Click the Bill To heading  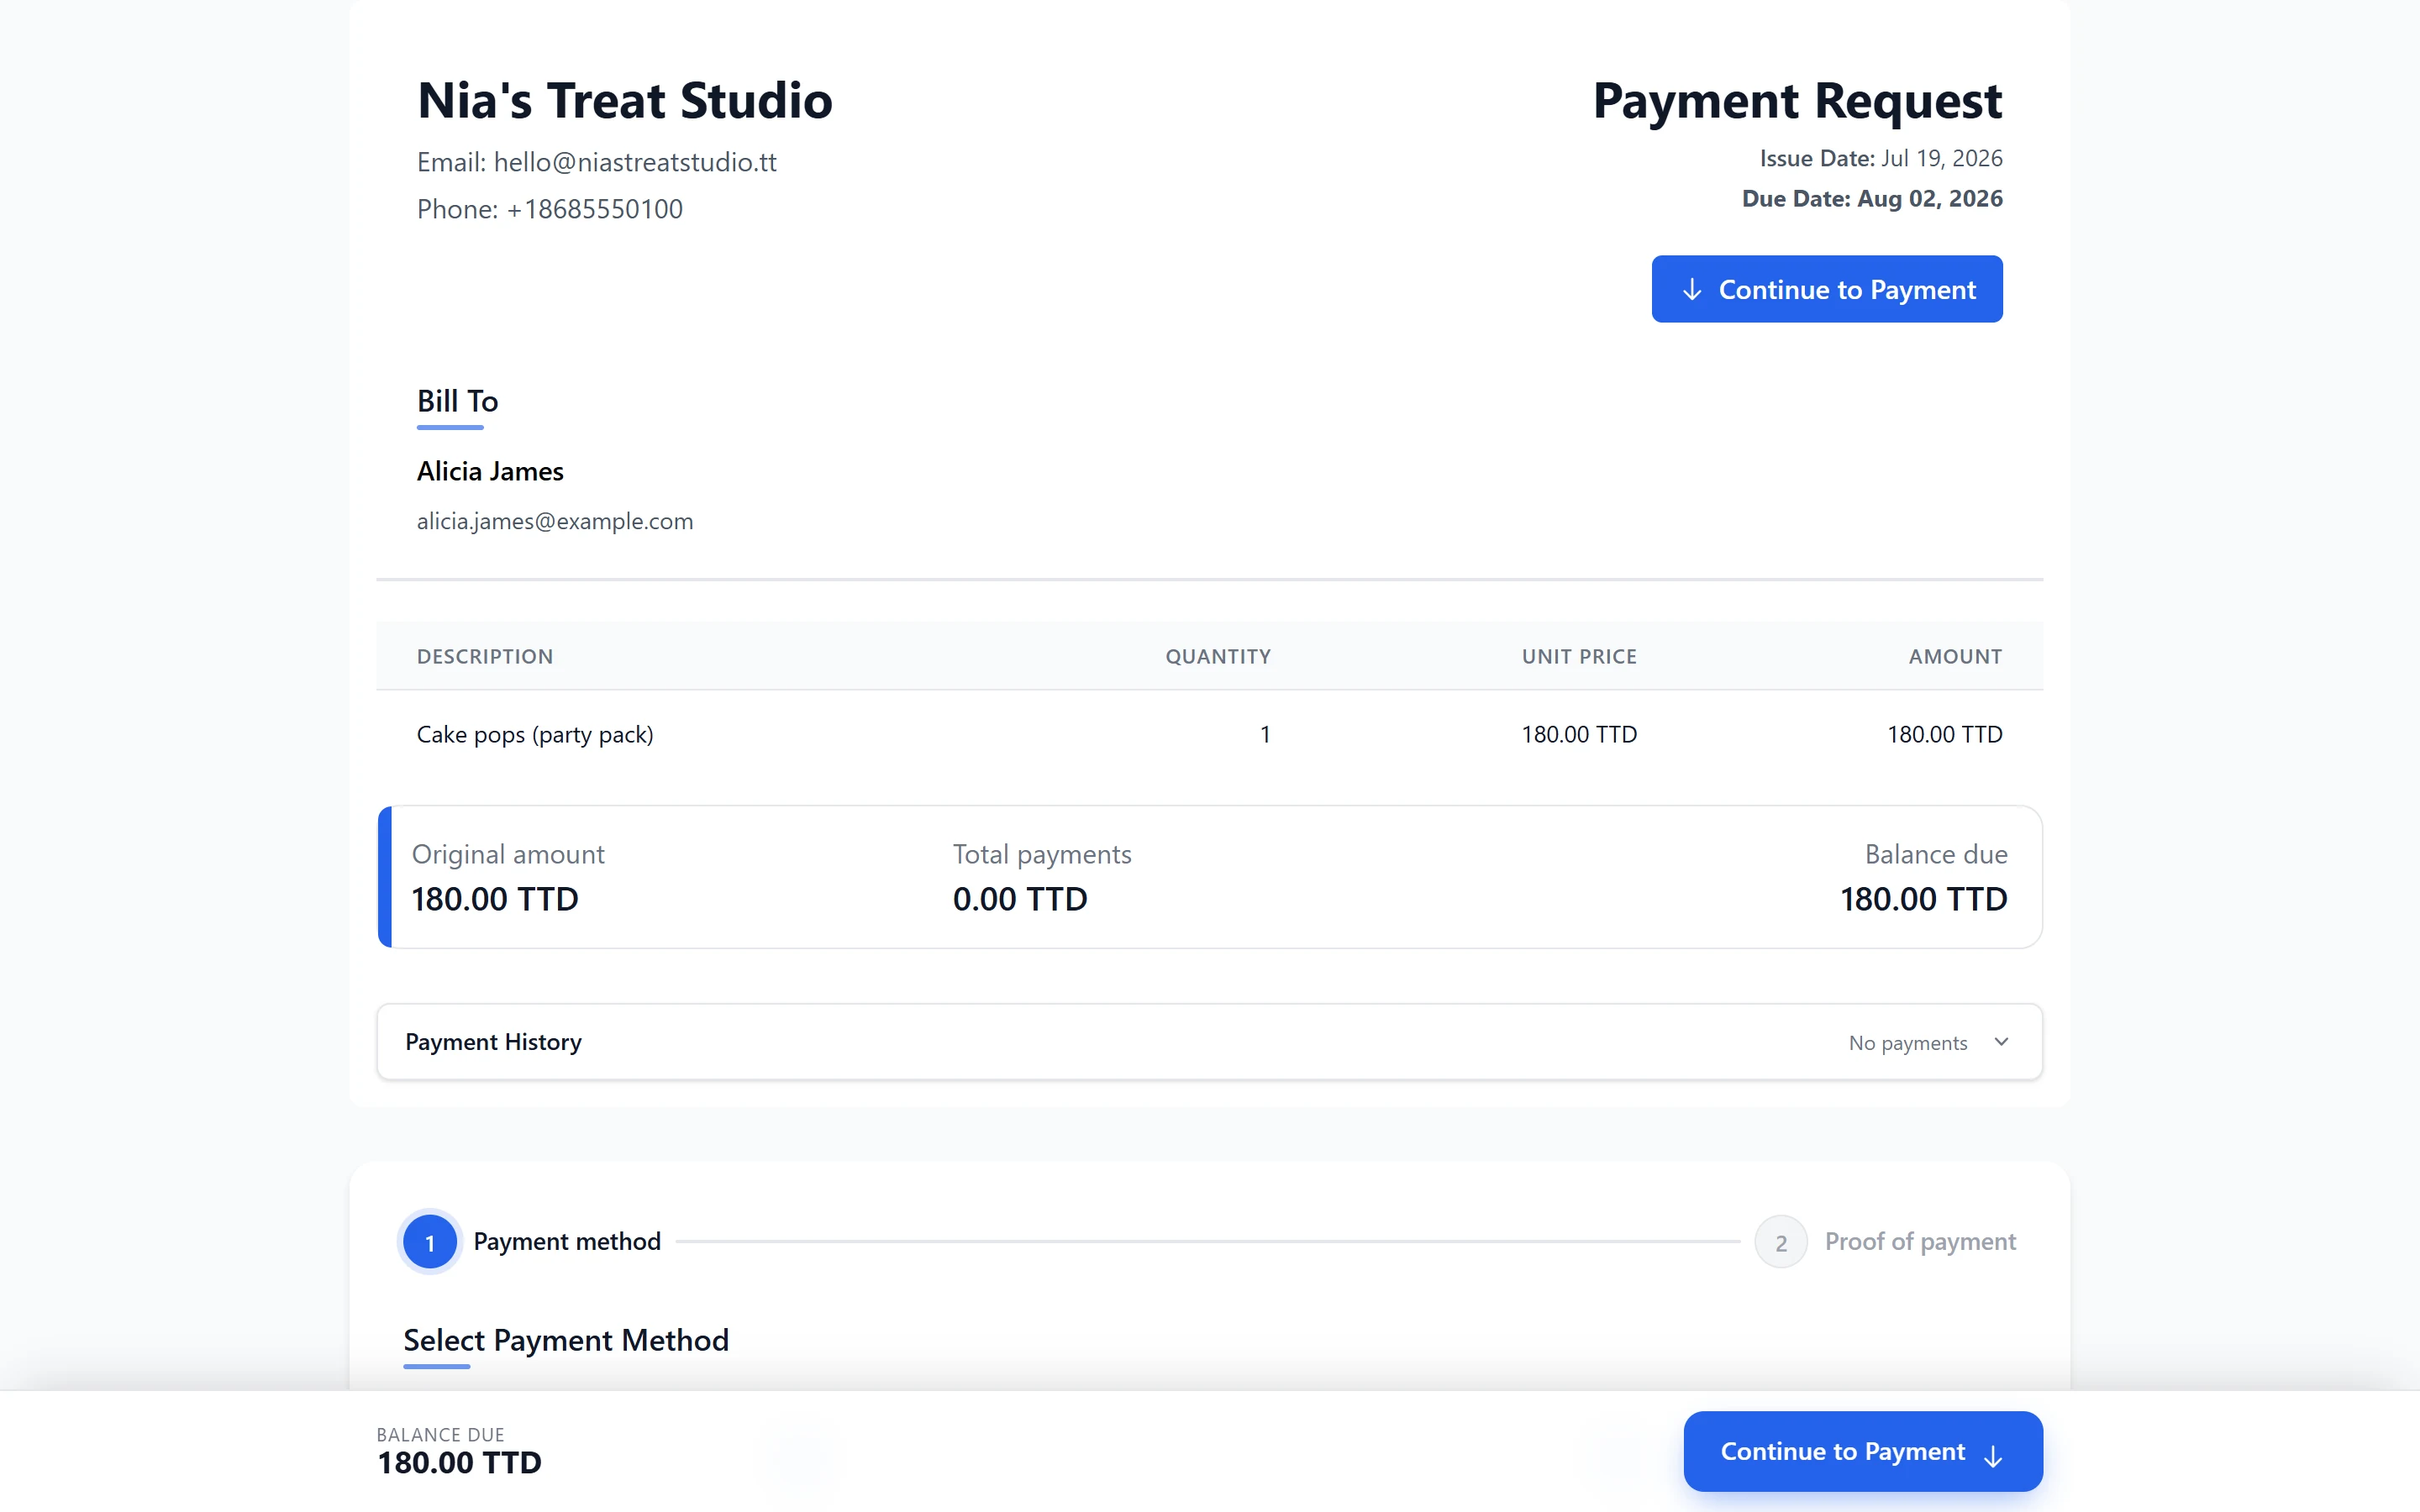coord(457,401)
